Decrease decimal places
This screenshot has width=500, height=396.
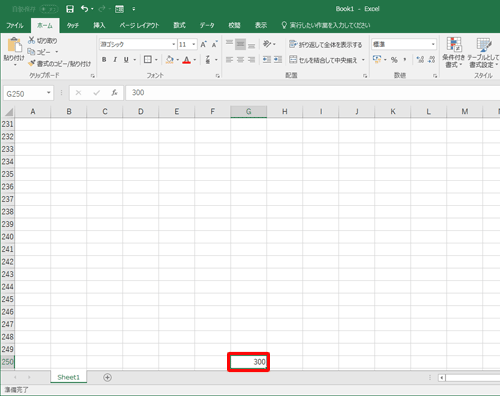pyautogui.click(x=432, y=60)
